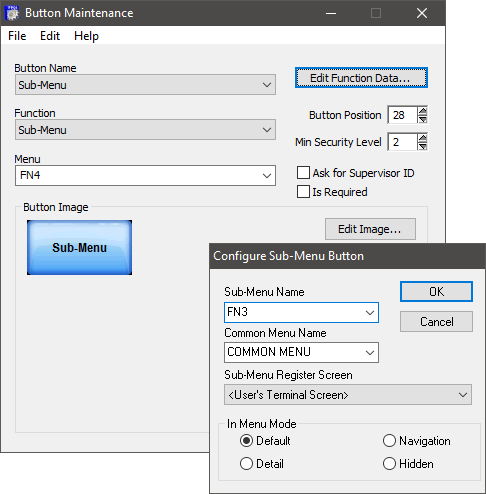The height and width of the screenshot is (494, 486).
Task: Open the Sub-Menu Name FN3 dropdown
Action: [301, 312]
